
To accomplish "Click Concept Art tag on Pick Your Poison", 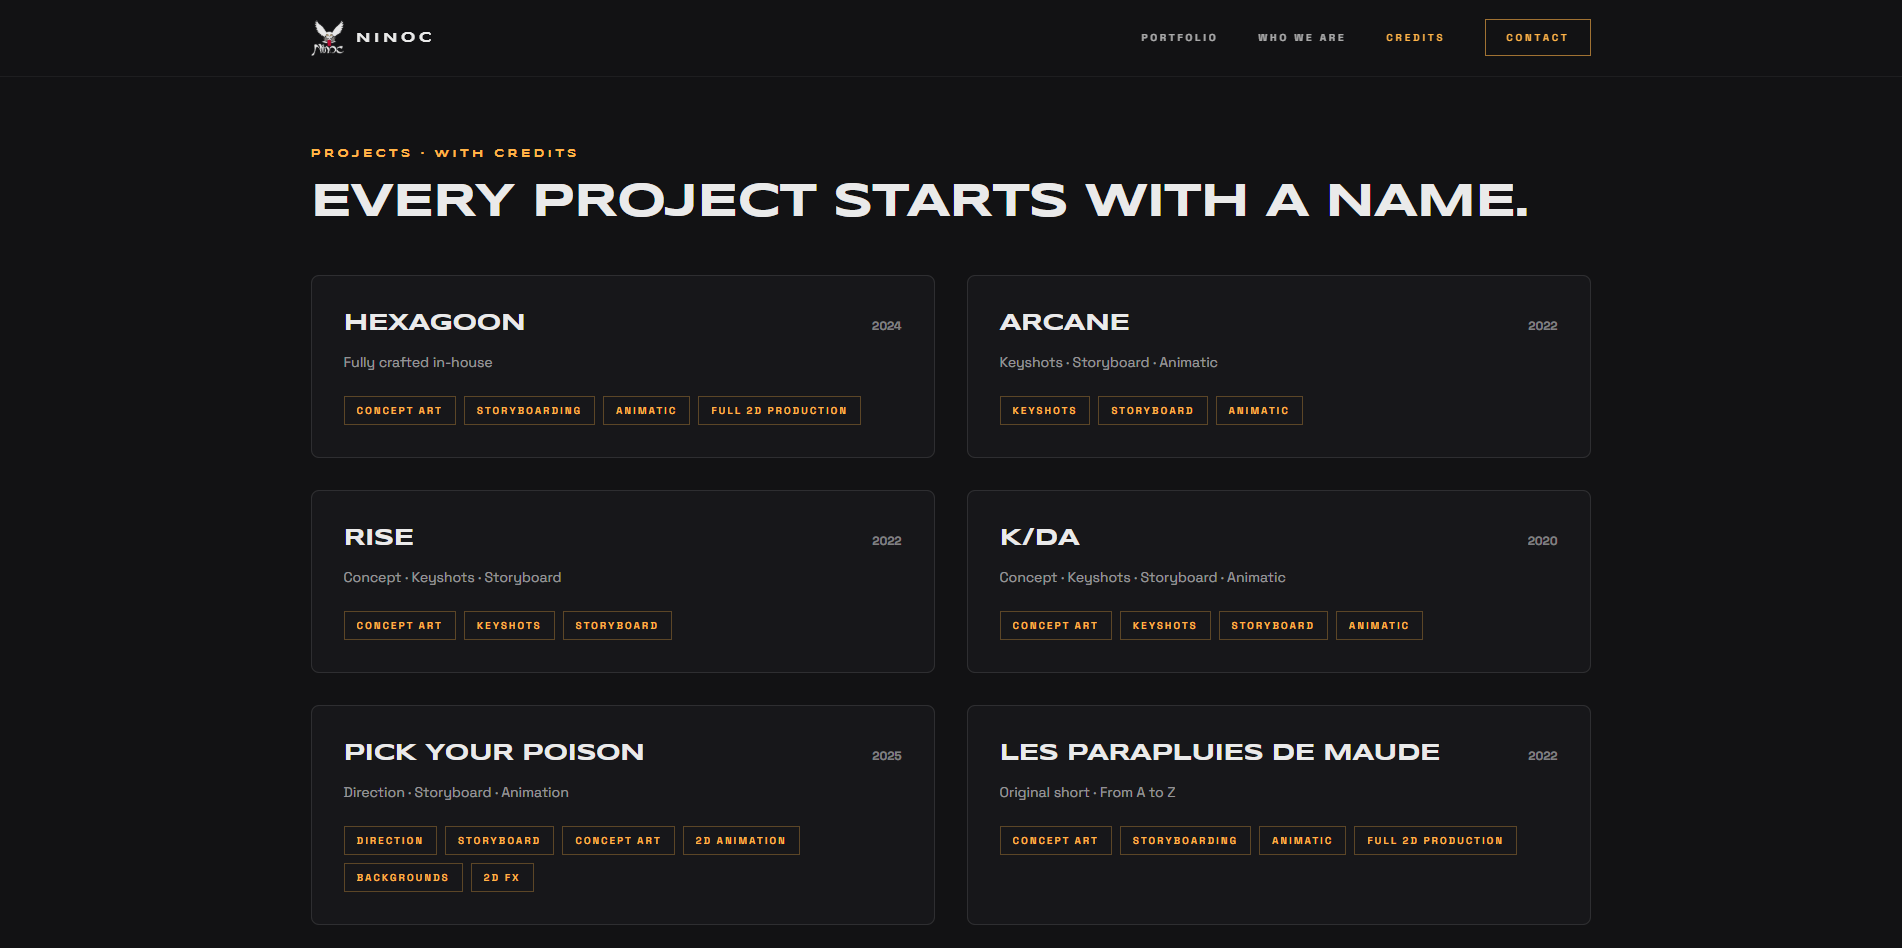I will click(618, 841).
